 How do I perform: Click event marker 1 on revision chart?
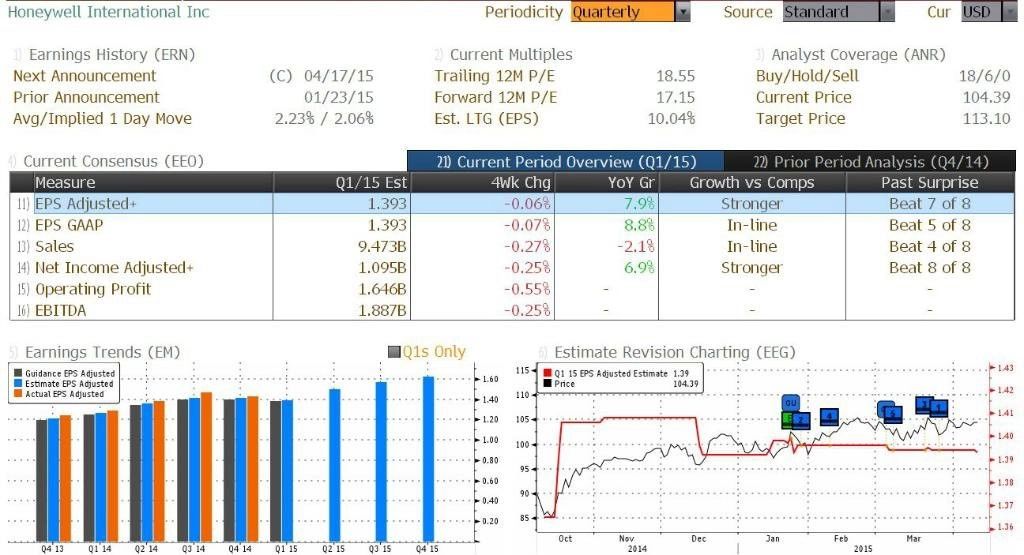pyautogui.click(x=939, y=409)
